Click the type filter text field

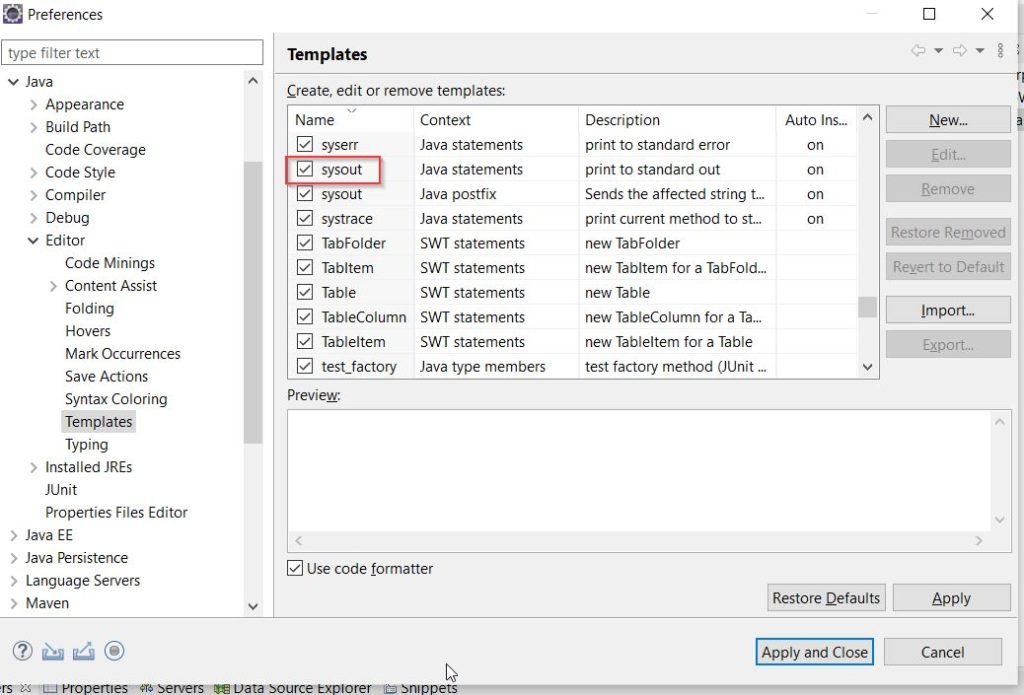[133, 53]
